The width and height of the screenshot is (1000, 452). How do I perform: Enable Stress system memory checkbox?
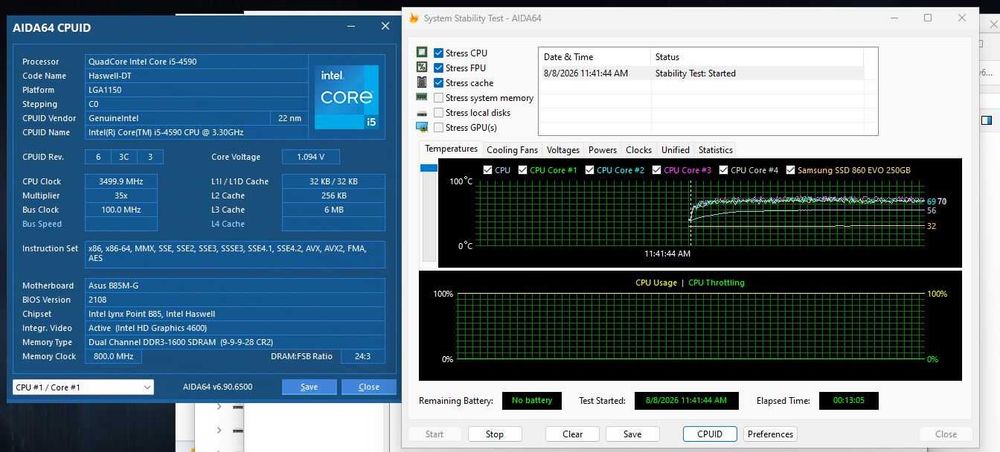coord(438,98)
